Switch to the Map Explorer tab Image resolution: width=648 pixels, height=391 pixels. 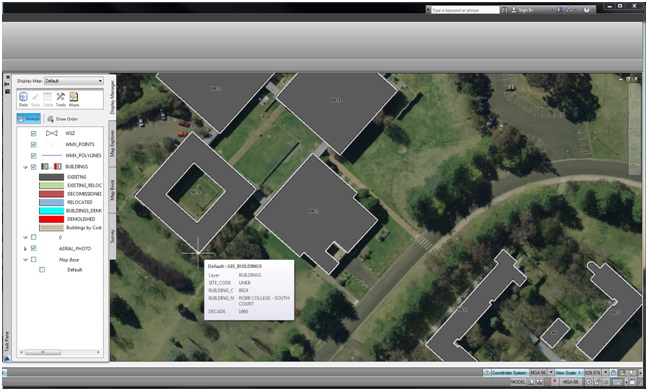click(x=112, y=143)
